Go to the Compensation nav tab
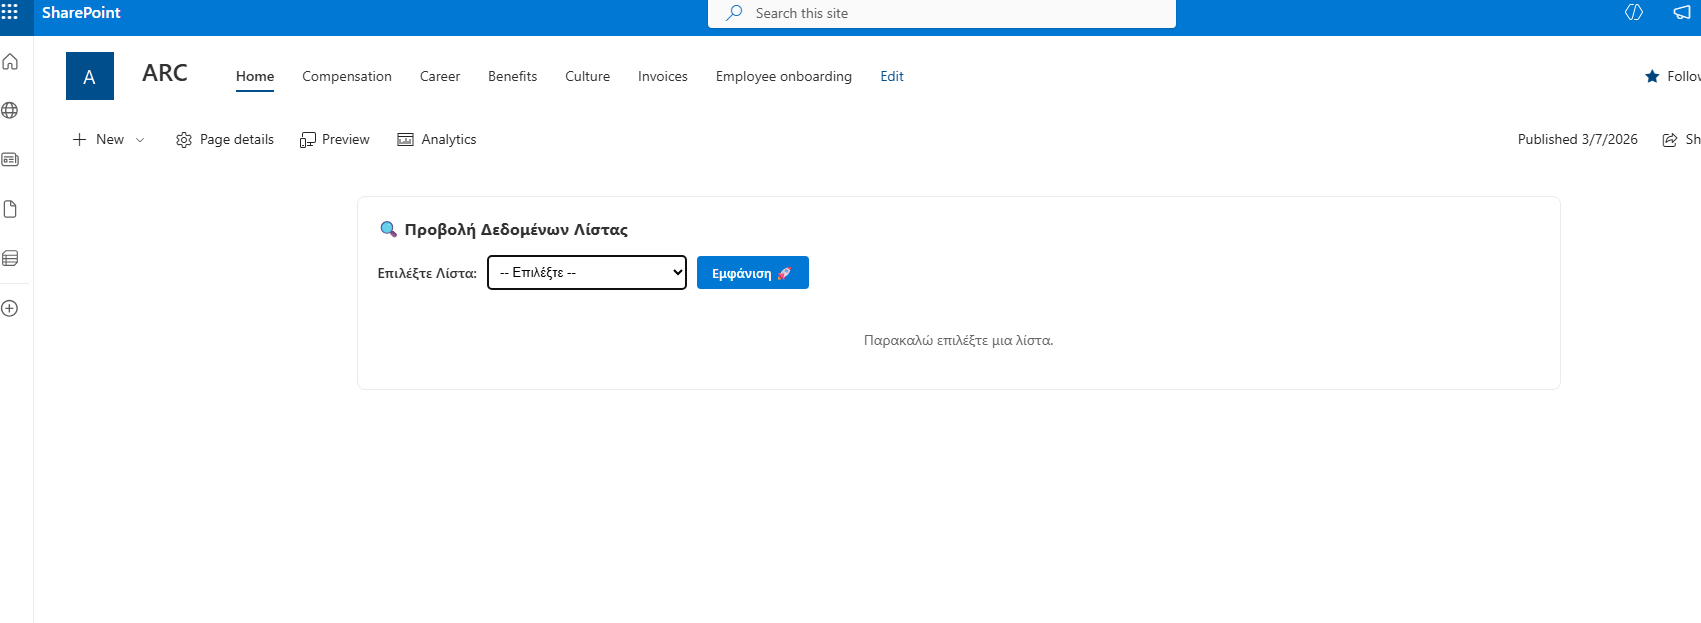1701x623 pixels. (x=347, y=76)
